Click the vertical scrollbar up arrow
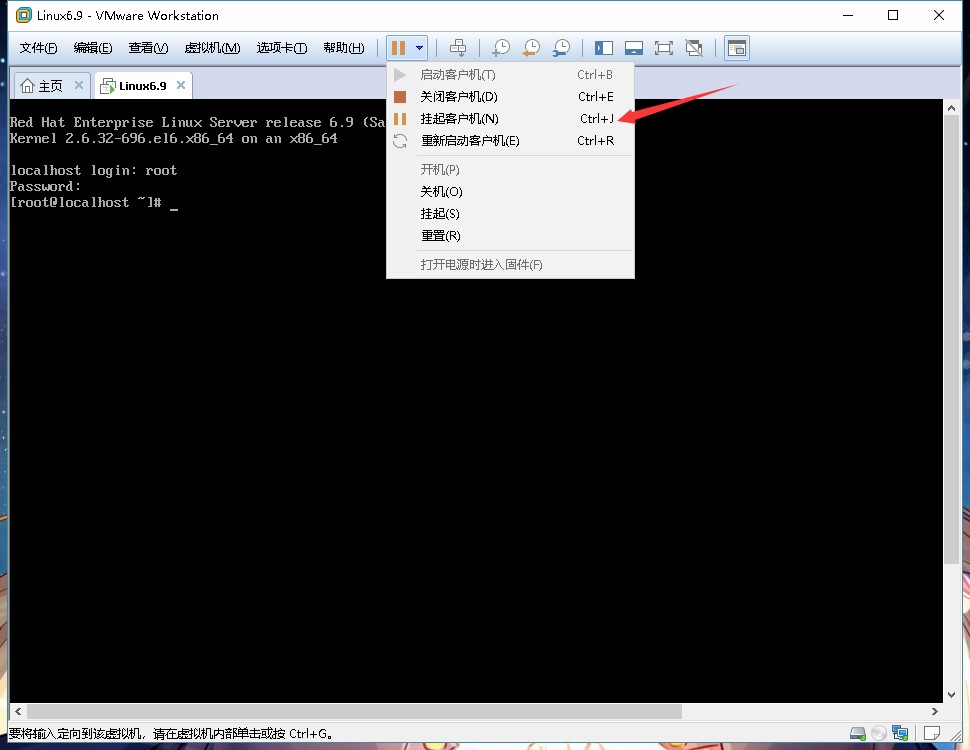 point(951,108)
